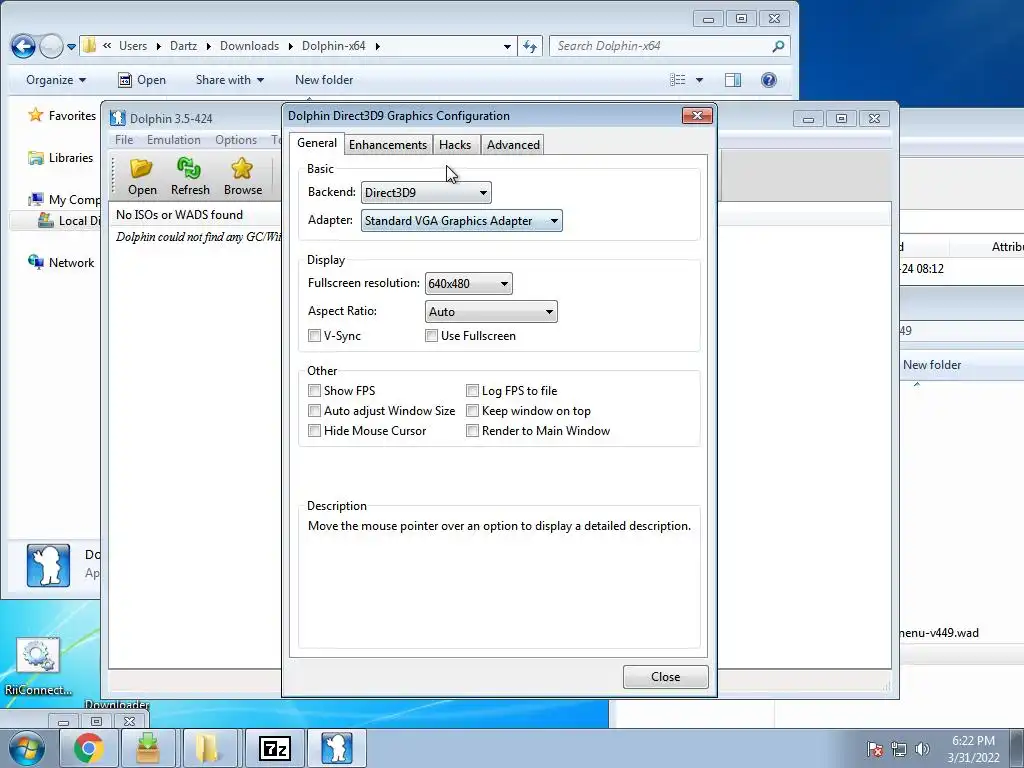The image size is (1024, 768).
Task: Select the Libraries icon in Explorer sidebar
Action: pos(35,158)
